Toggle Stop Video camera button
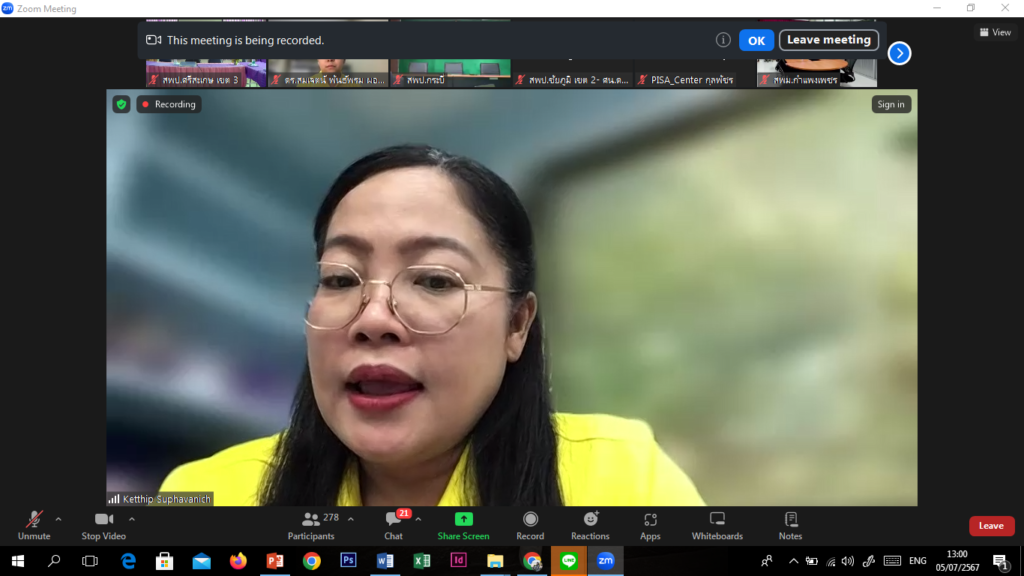This screenshot has height=576, width=1024. tap(103, 525)
